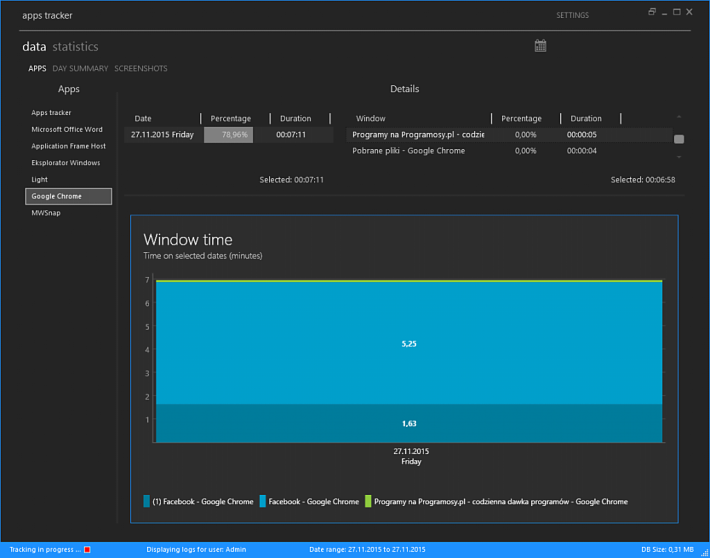710x558 pixels.
Task: Click the 1,63 dark teal chart area
Action: coord(409,423)
